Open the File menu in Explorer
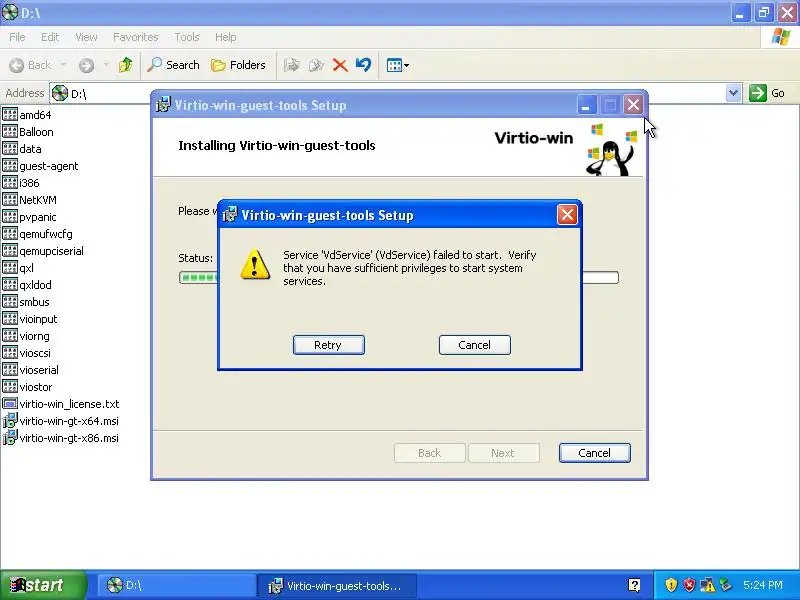 click(x=17, y=37)
